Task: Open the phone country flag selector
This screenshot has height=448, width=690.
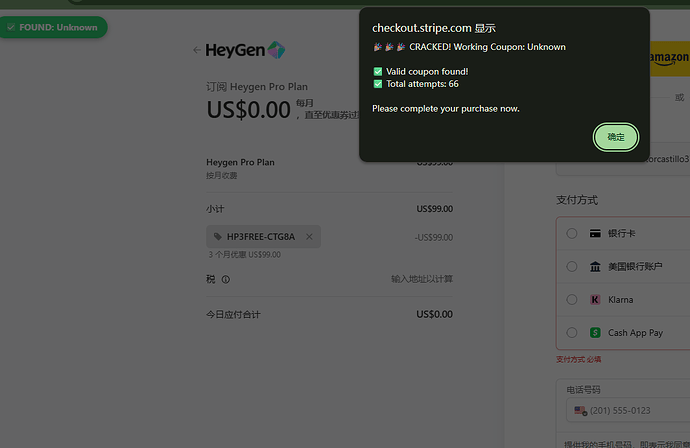Action: coord(580,411)
